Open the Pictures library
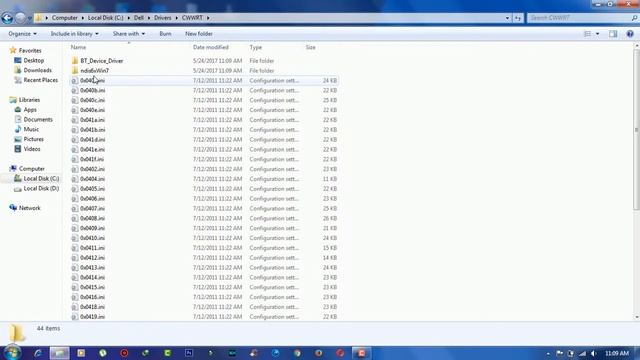Image resolution: width=640 pixels, height=360 pixels. point(33,139)
